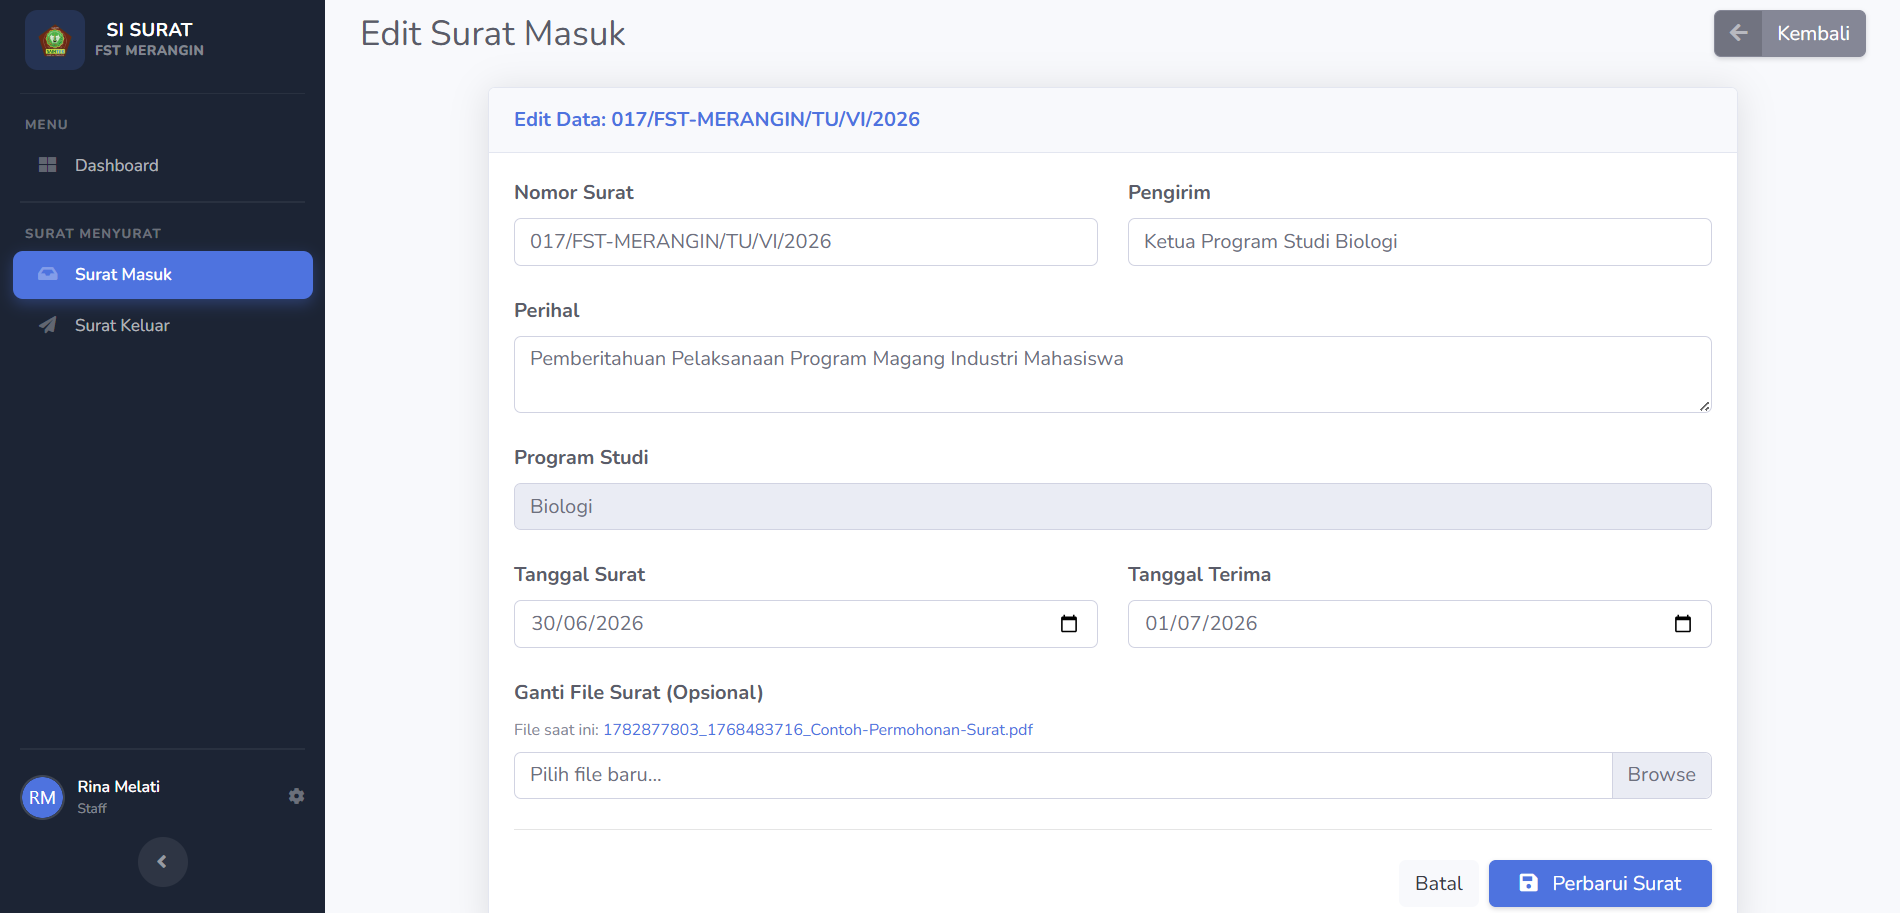This screenshot has height=913, width=1900.
Task: Focus the Nomor Surat input field
Action: [806, 242]
